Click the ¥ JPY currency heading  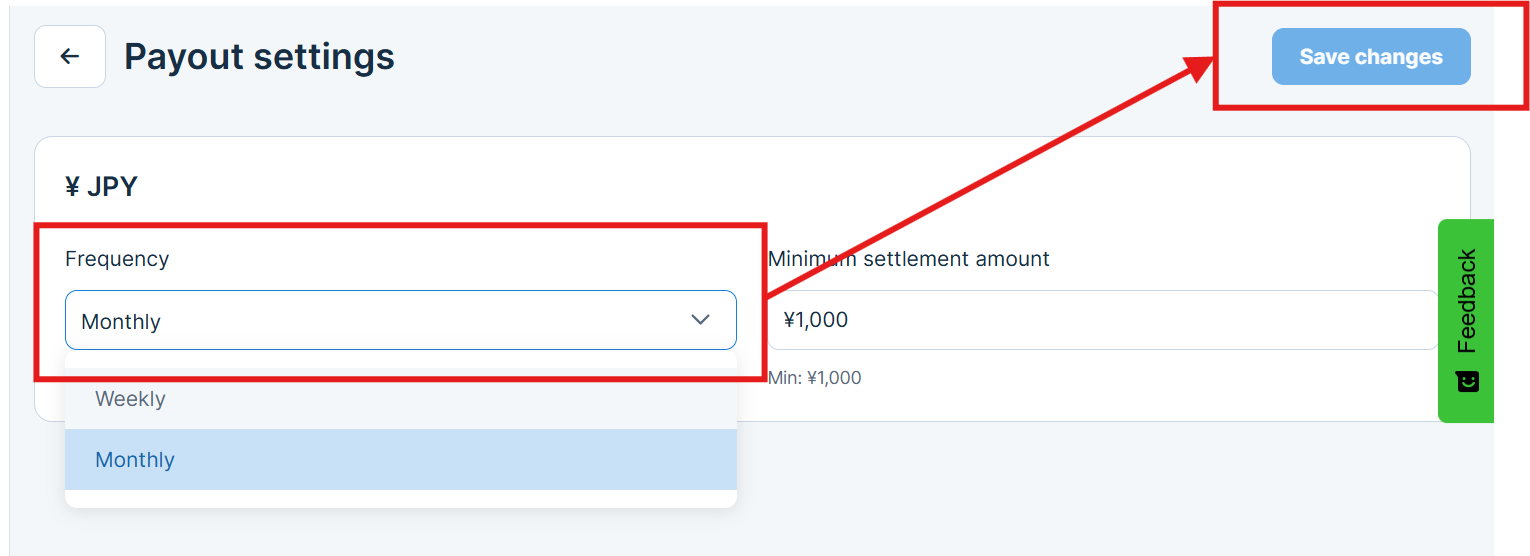coord(101,186)
